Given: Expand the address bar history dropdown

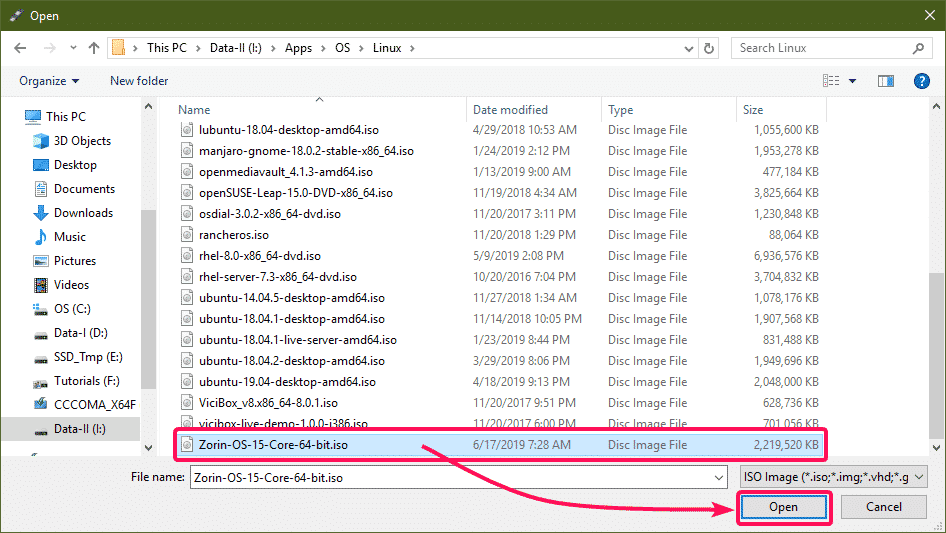Looking at the screenshot, I should pos(688,48).
